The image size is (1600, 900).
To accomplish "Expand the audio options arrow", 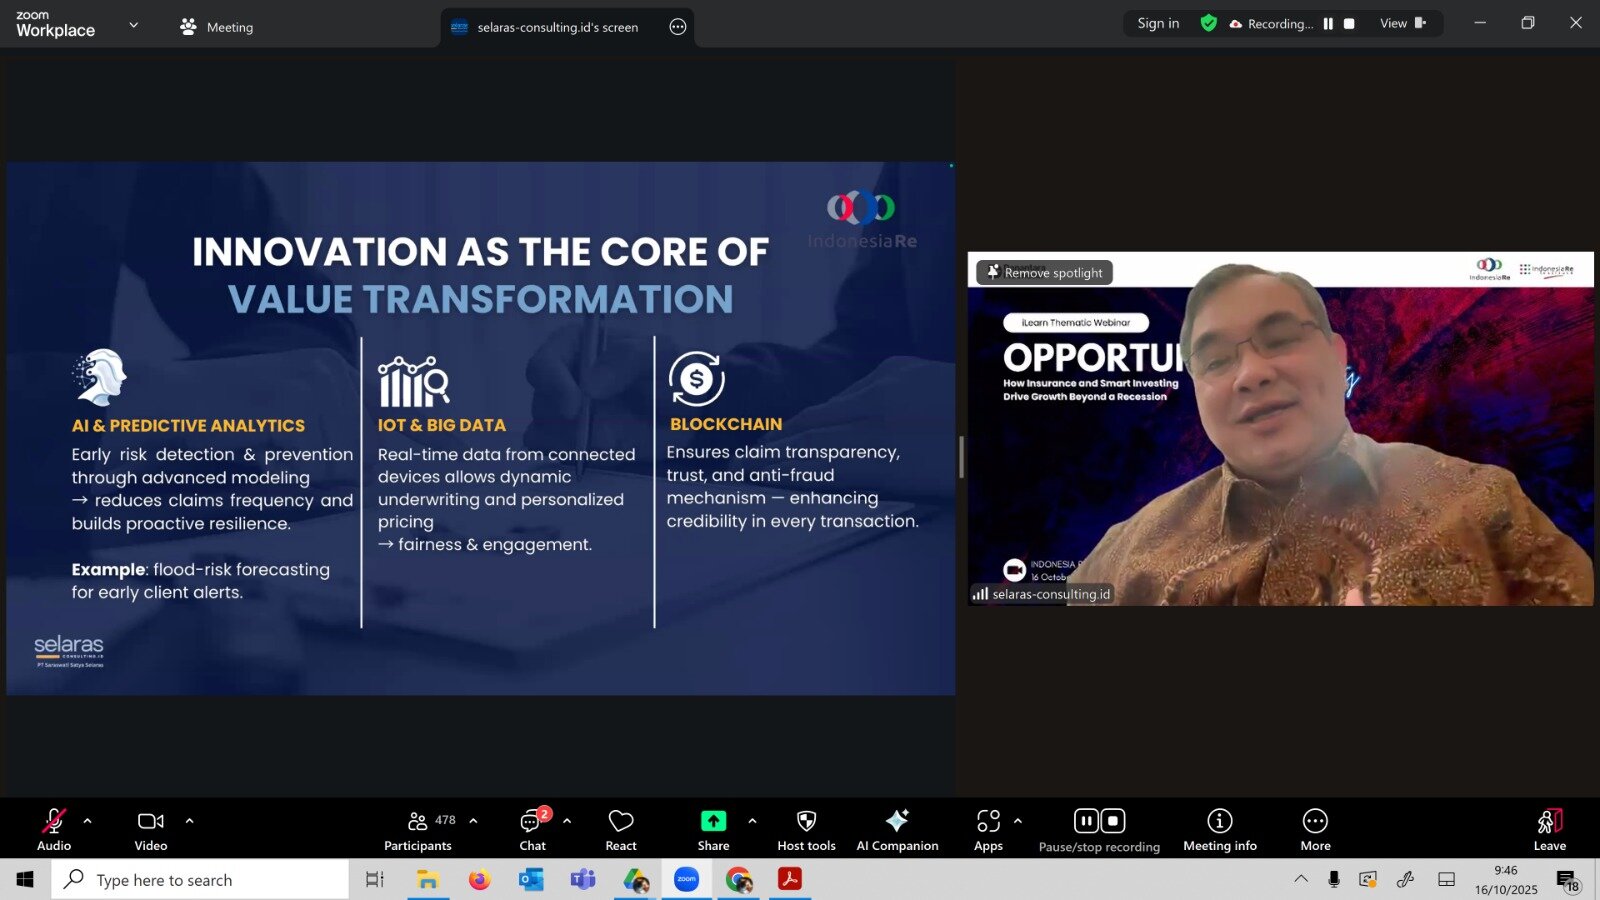I will click(x=88, y=821).
